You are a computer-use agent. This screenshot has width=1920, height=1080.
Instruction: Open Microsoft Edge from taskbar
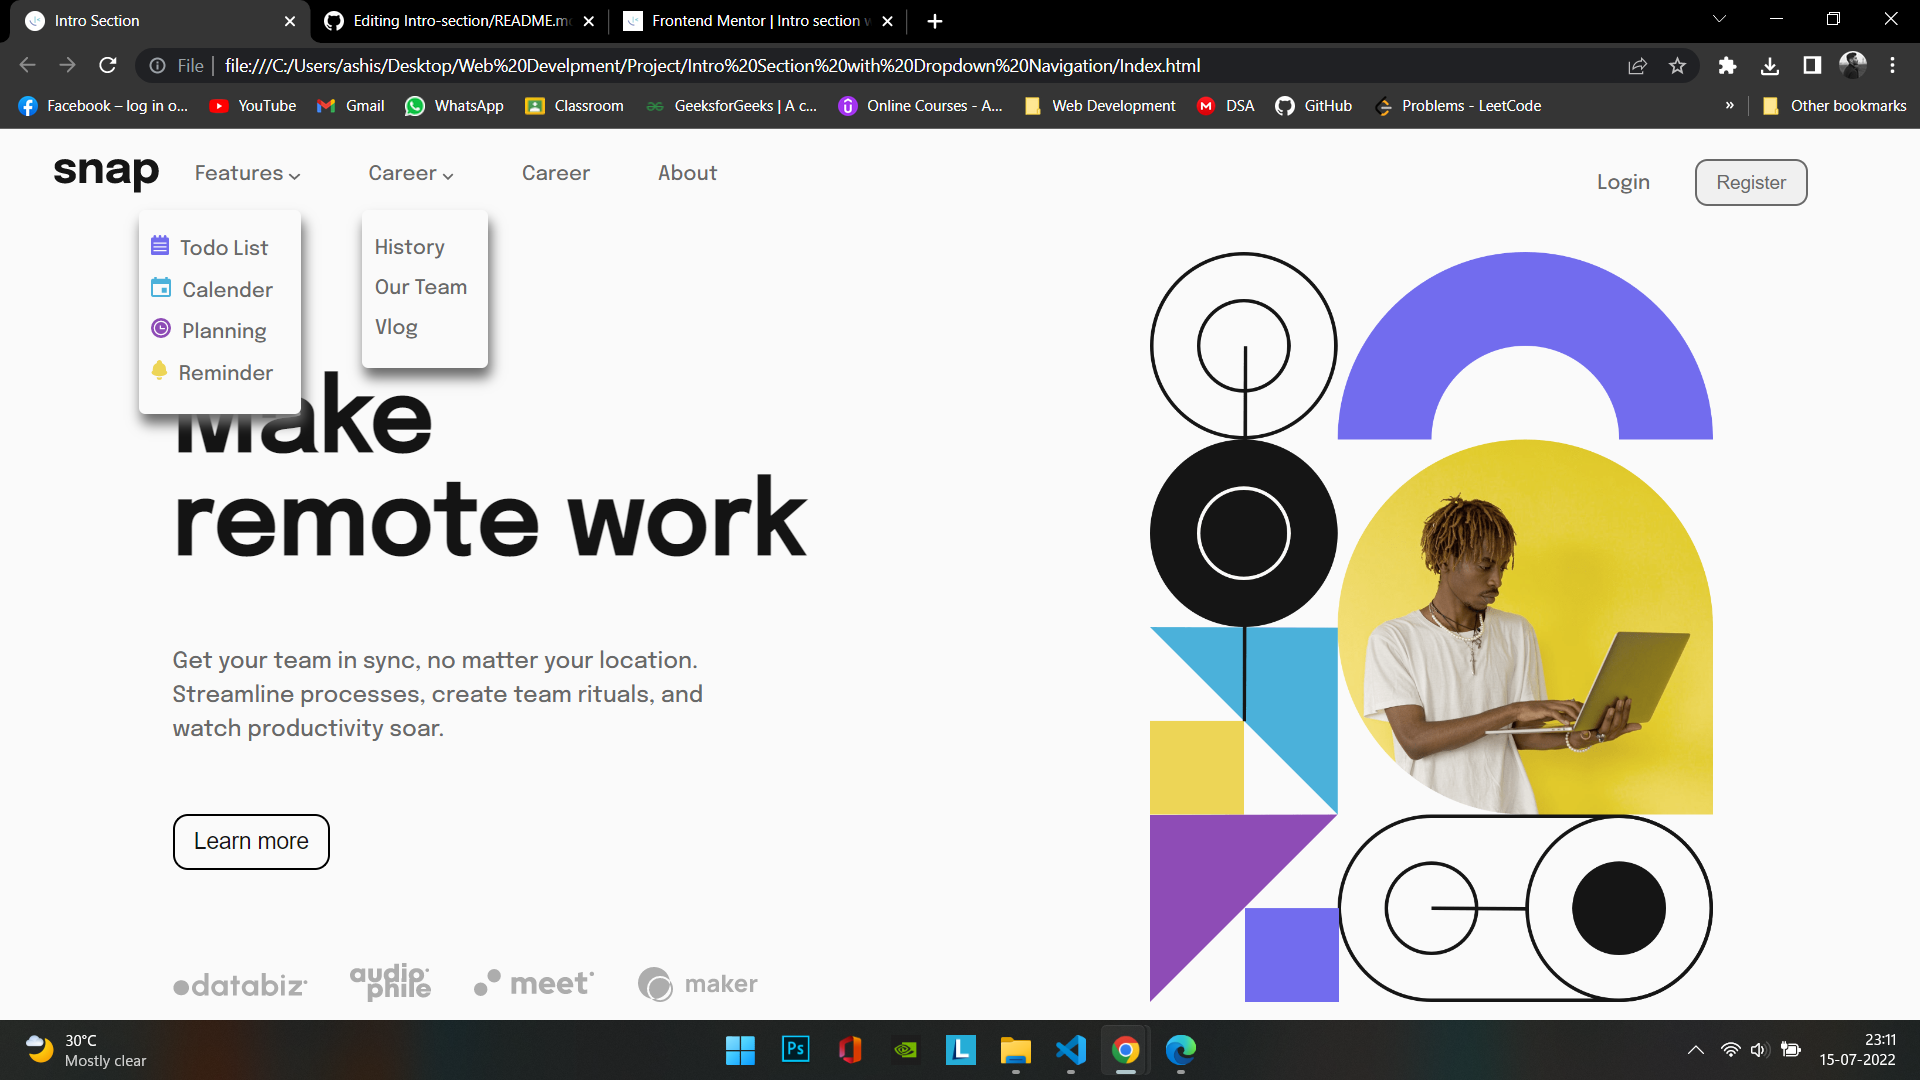[1180, 1049]
